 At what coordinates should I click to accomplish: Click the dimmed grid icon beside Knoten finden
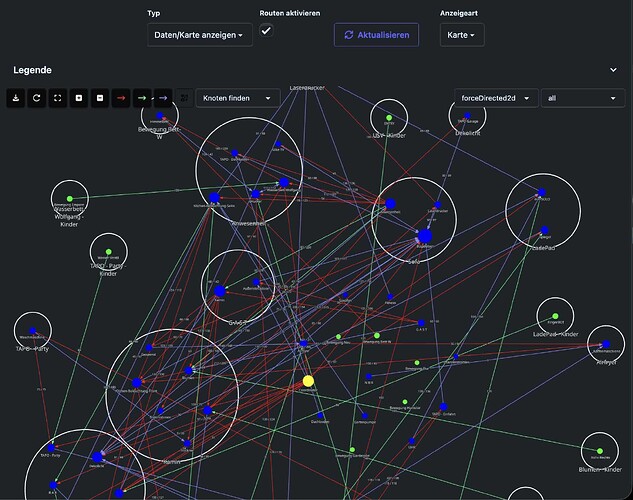tap(184, 98)
